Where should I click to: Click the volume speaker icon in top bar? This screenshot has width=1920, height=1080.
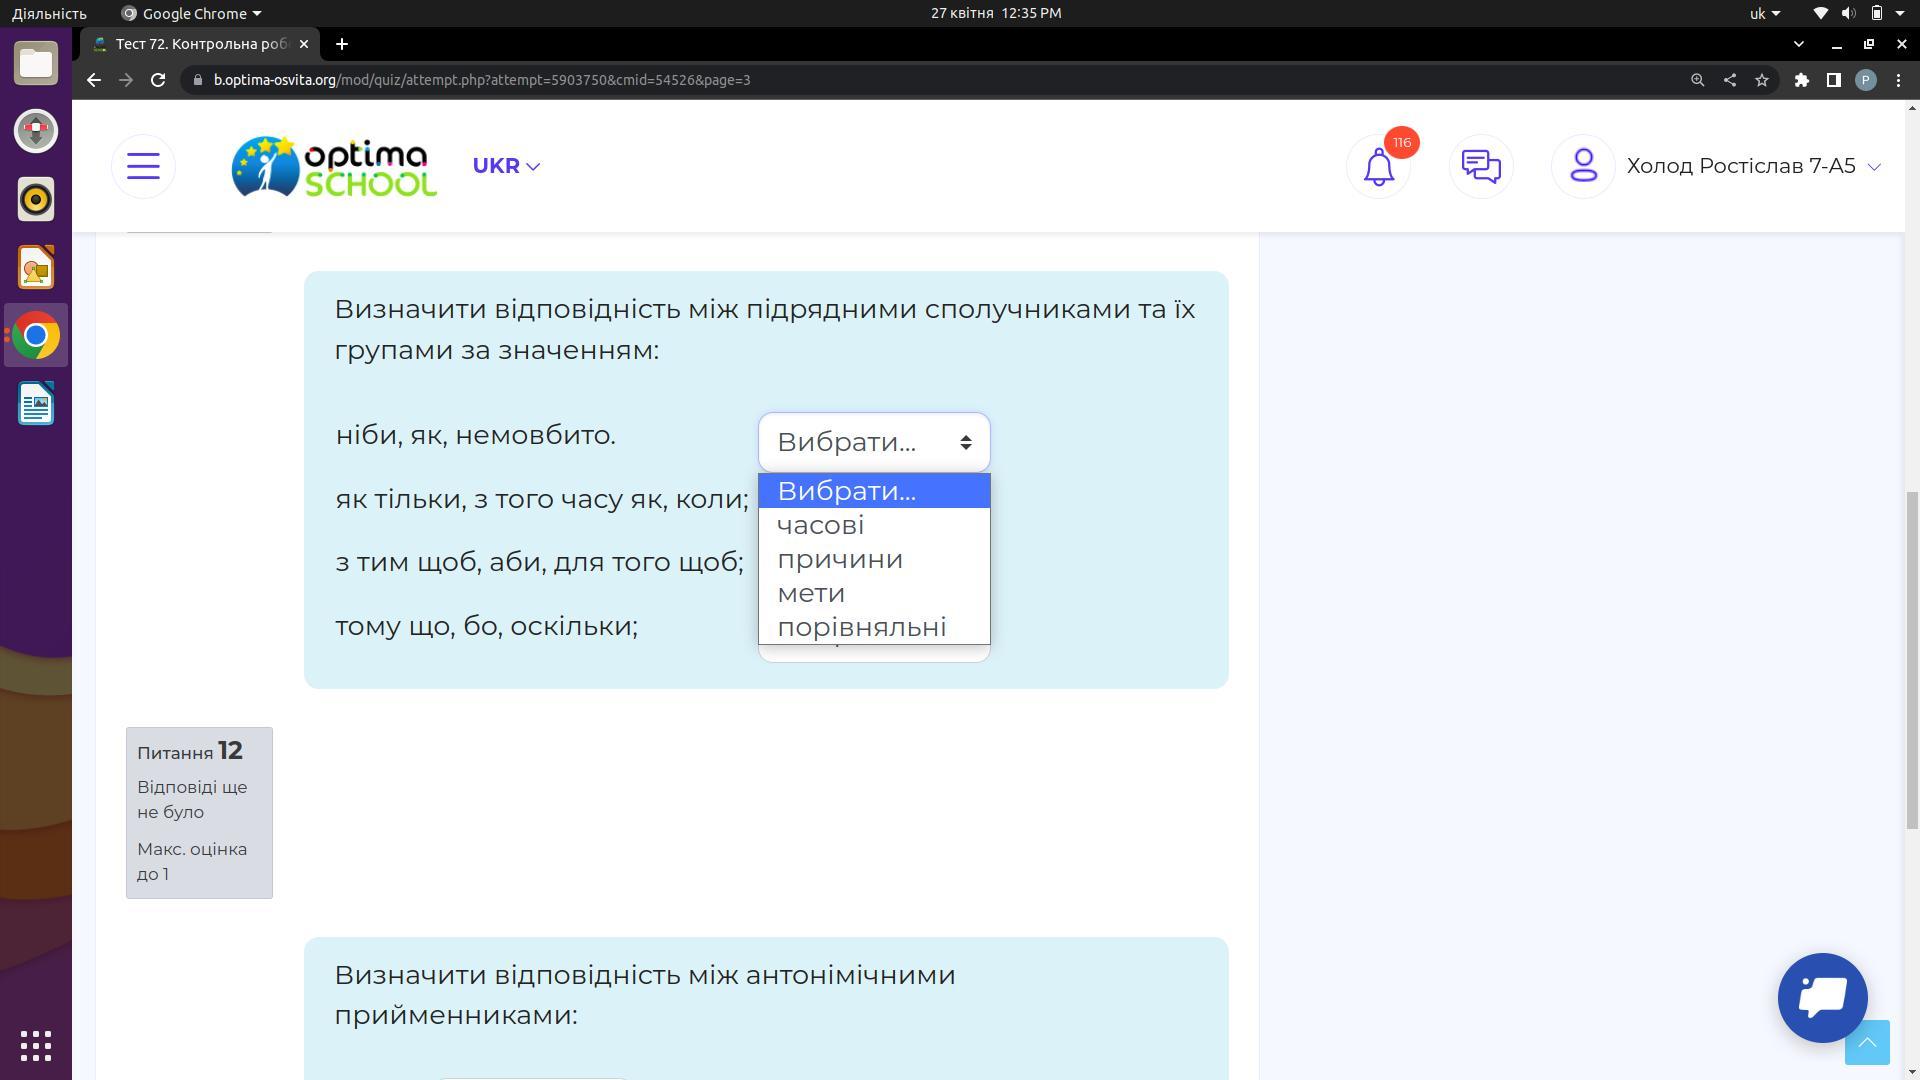(1848, 13)
